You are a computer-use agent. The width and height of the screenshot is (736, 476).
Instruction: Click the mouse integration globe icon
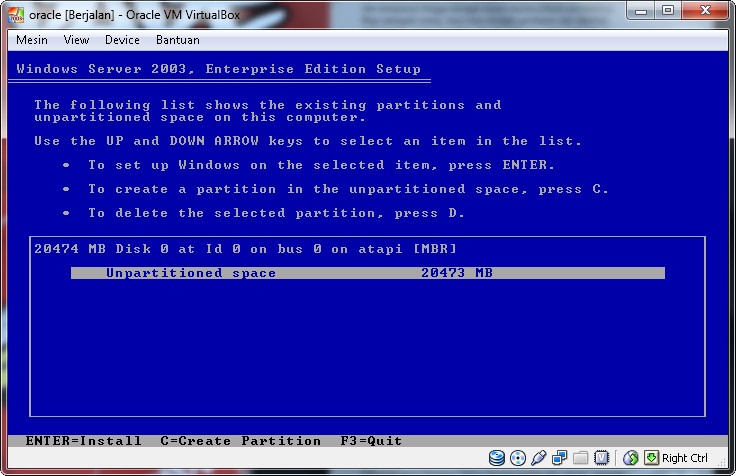[x=630, y=458]
